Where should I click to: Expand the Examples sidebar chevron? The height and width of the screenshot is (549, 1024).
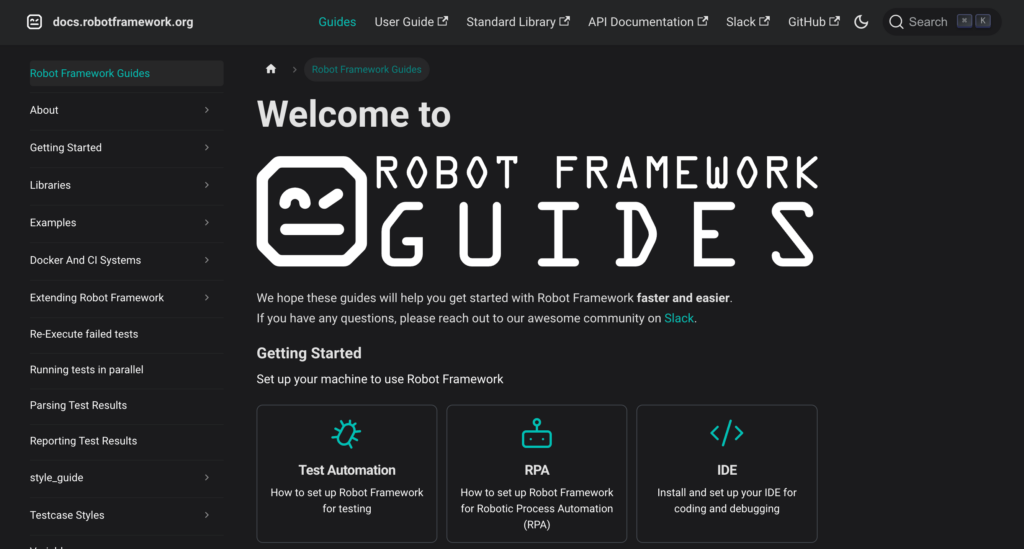tap(206, 223)
